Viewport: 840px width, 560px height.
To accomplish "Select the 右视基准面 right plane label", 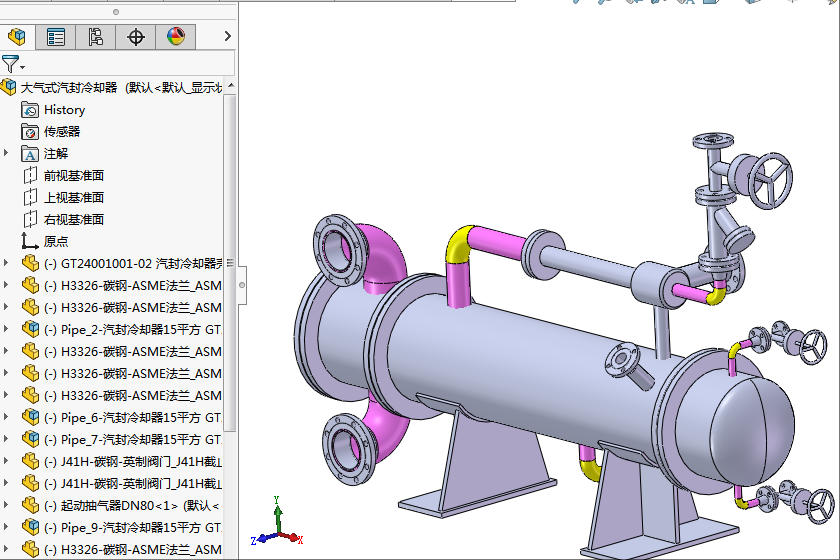I will point(74,220).
